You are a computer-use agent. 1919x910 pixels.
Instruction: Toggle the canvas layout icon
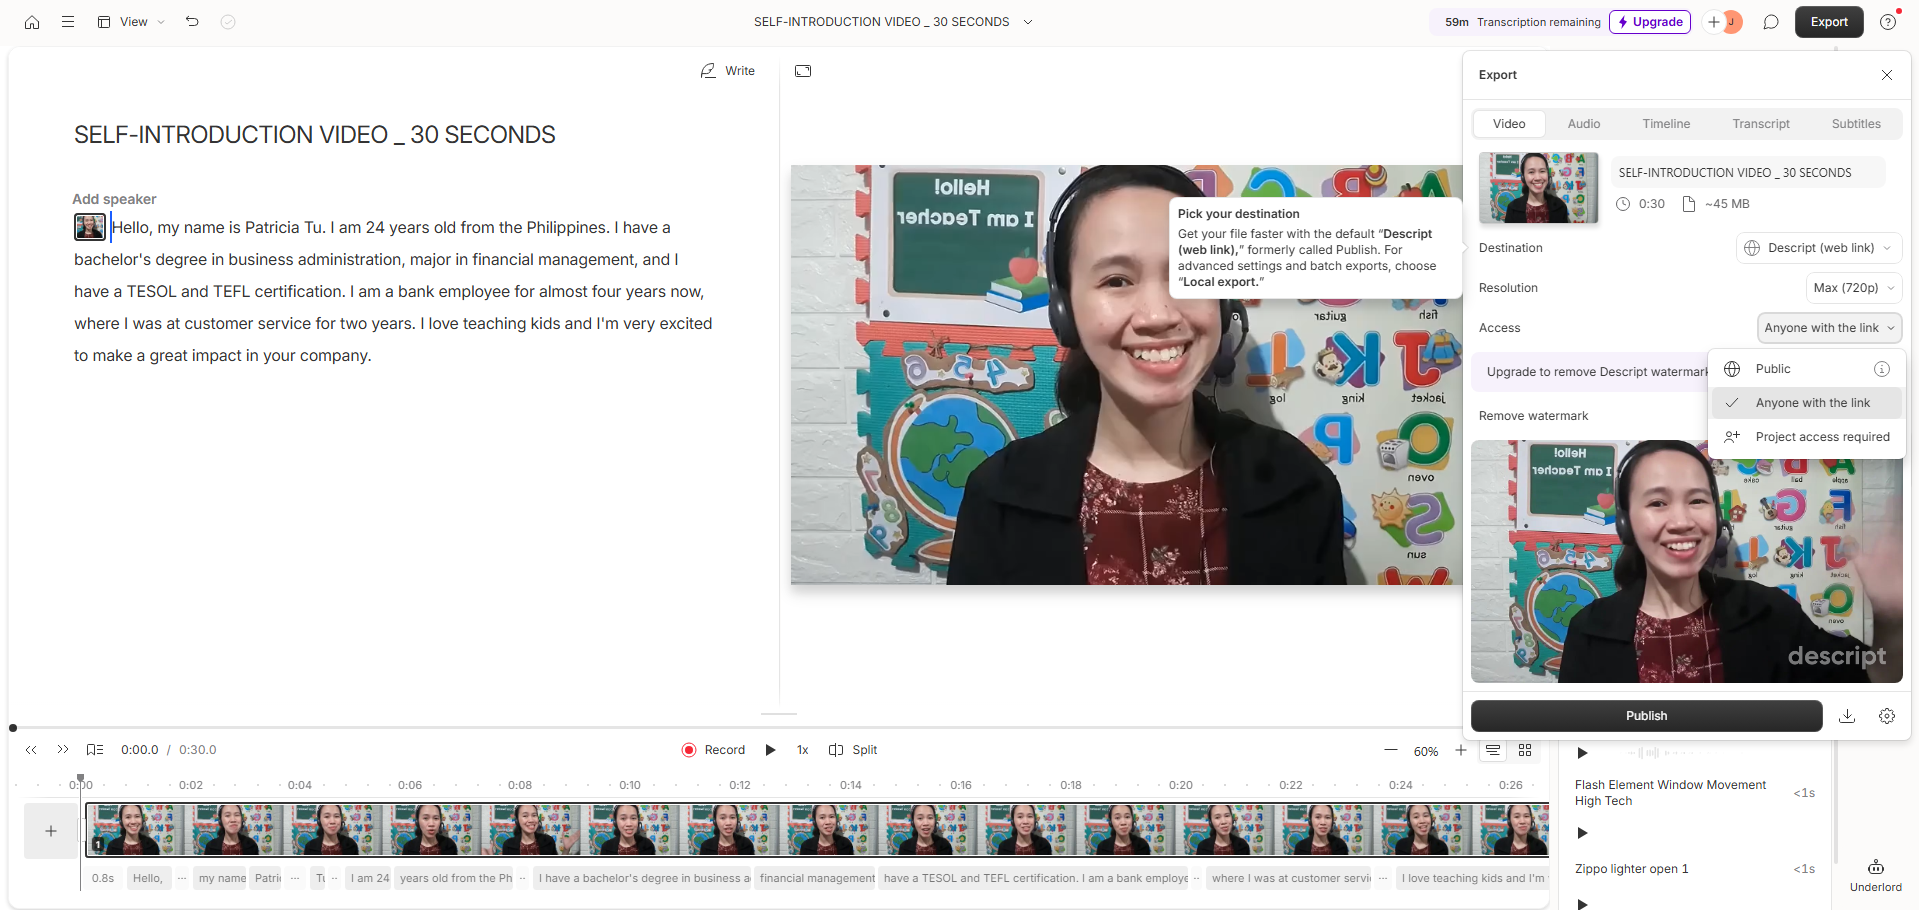(803, 71)
